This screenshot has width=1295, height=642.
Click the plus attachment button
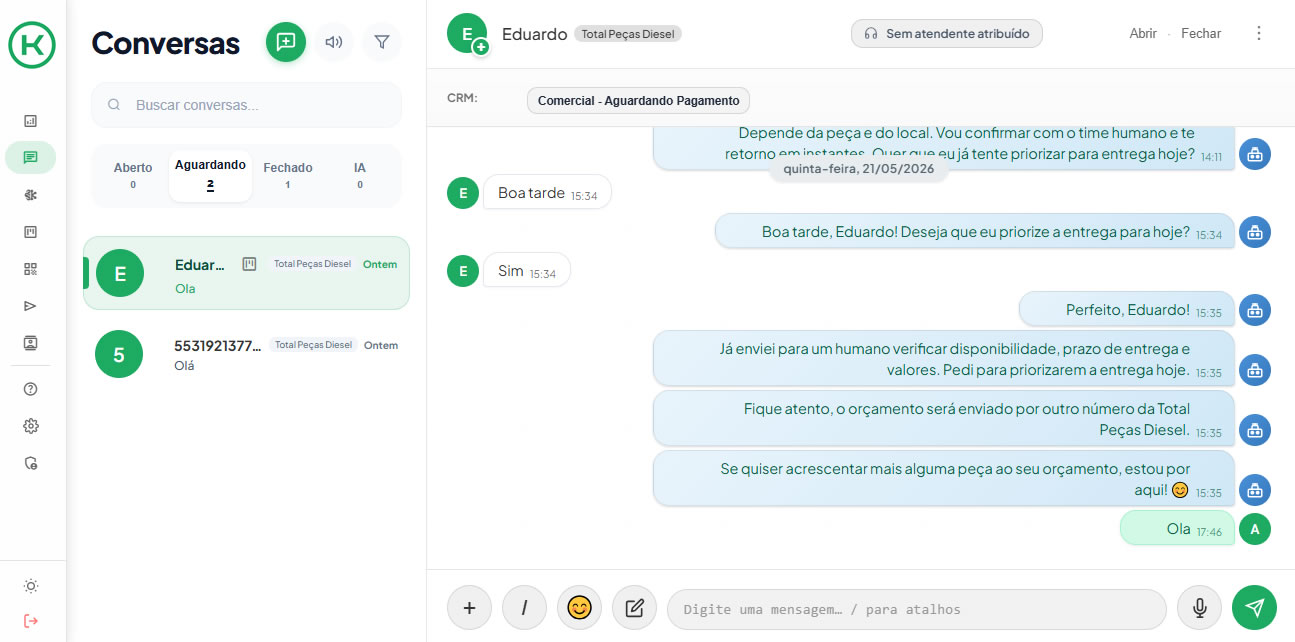(469, 607)
